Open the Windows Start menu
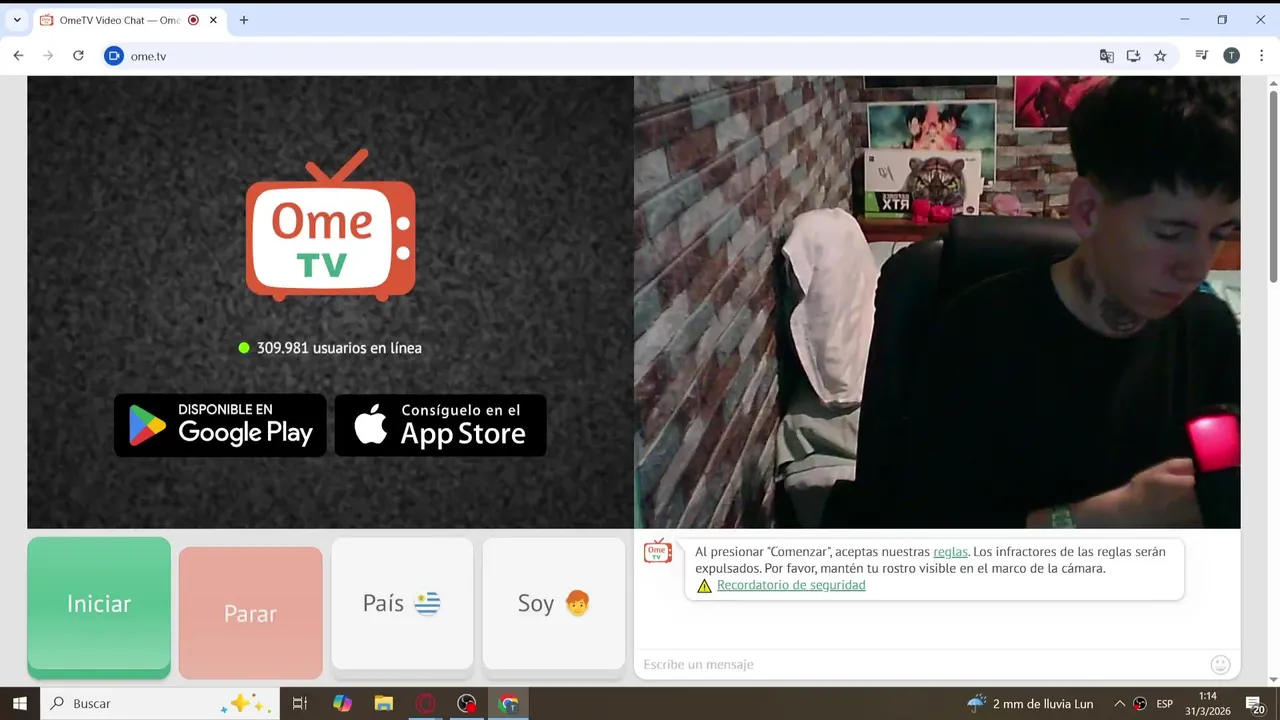The image size is (1280, 720). pos(19,704)
